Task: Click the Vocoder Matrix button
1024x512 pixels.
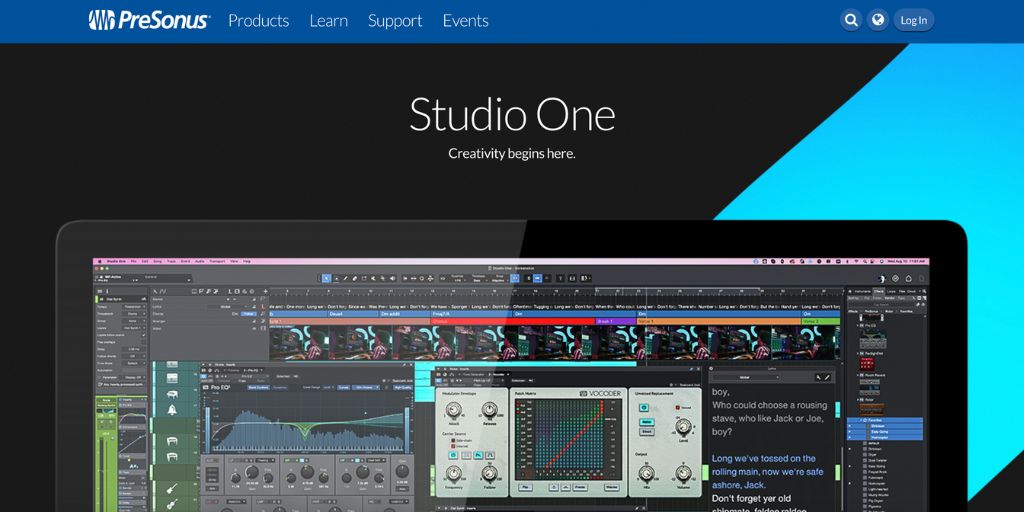Action: (x=612, y=487)
